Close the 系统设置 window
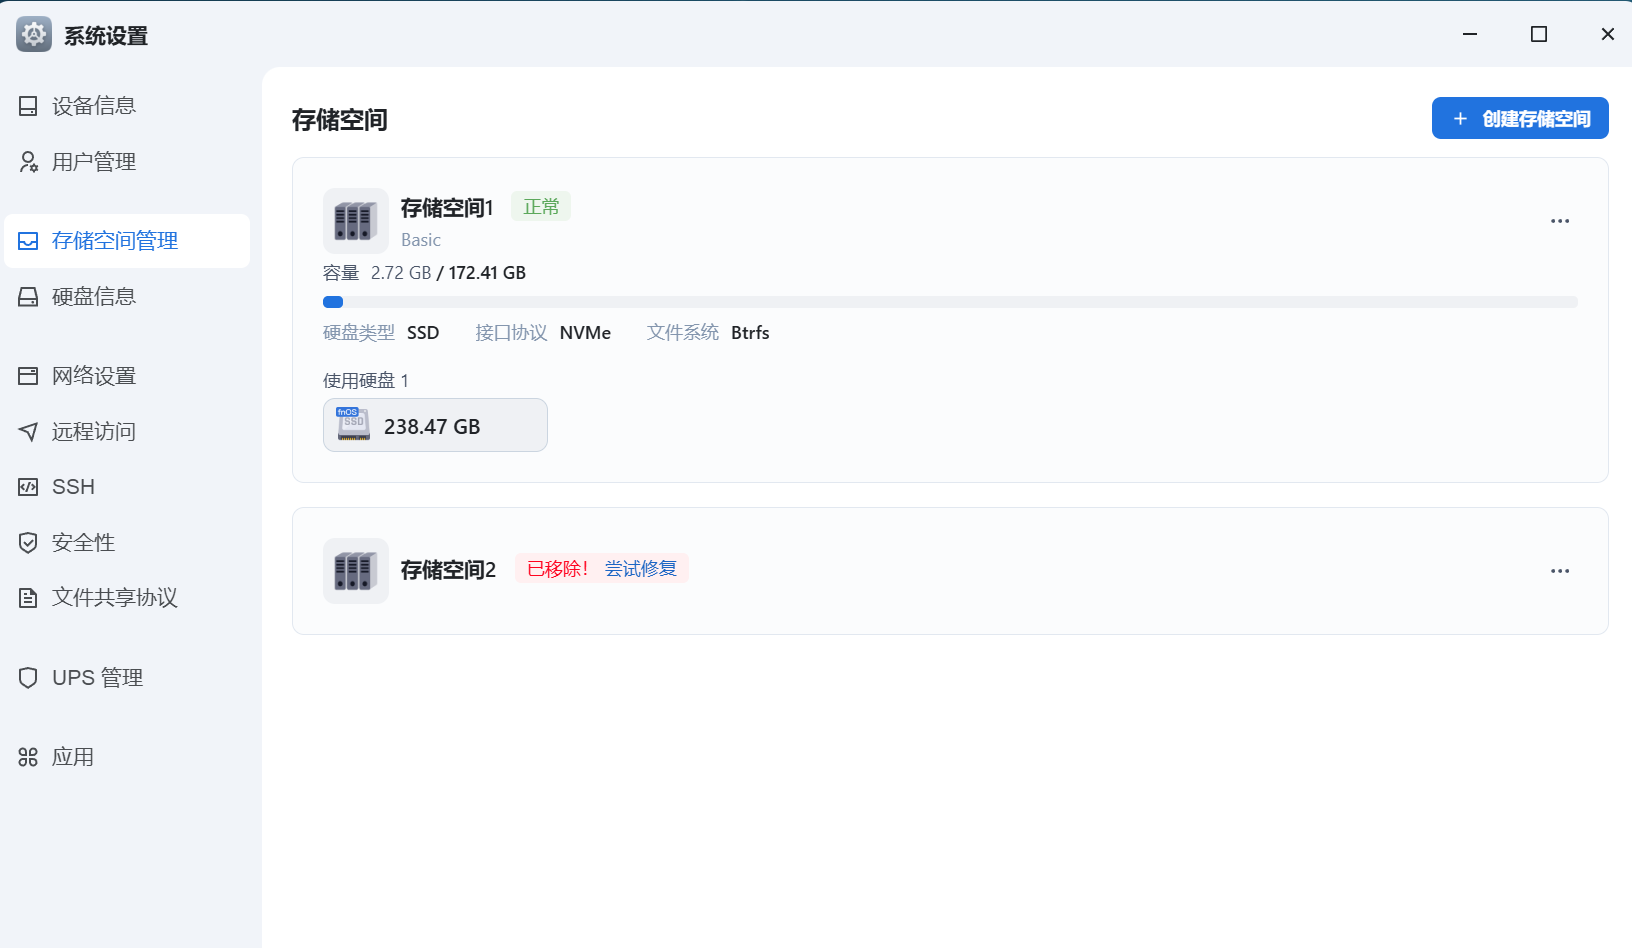 click(1608, 34)
